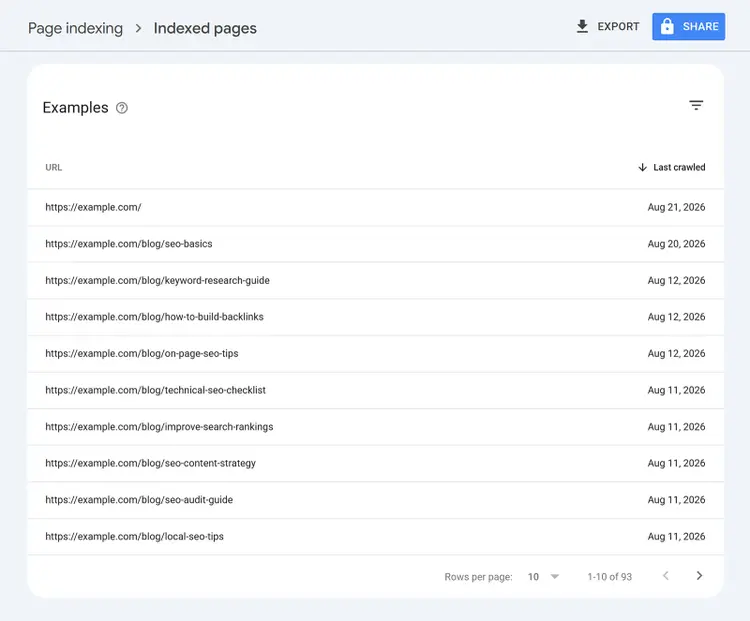The width and height of the screenshot is (750, 621).
Task: Click the URL column header
Action: pos(54,167)
